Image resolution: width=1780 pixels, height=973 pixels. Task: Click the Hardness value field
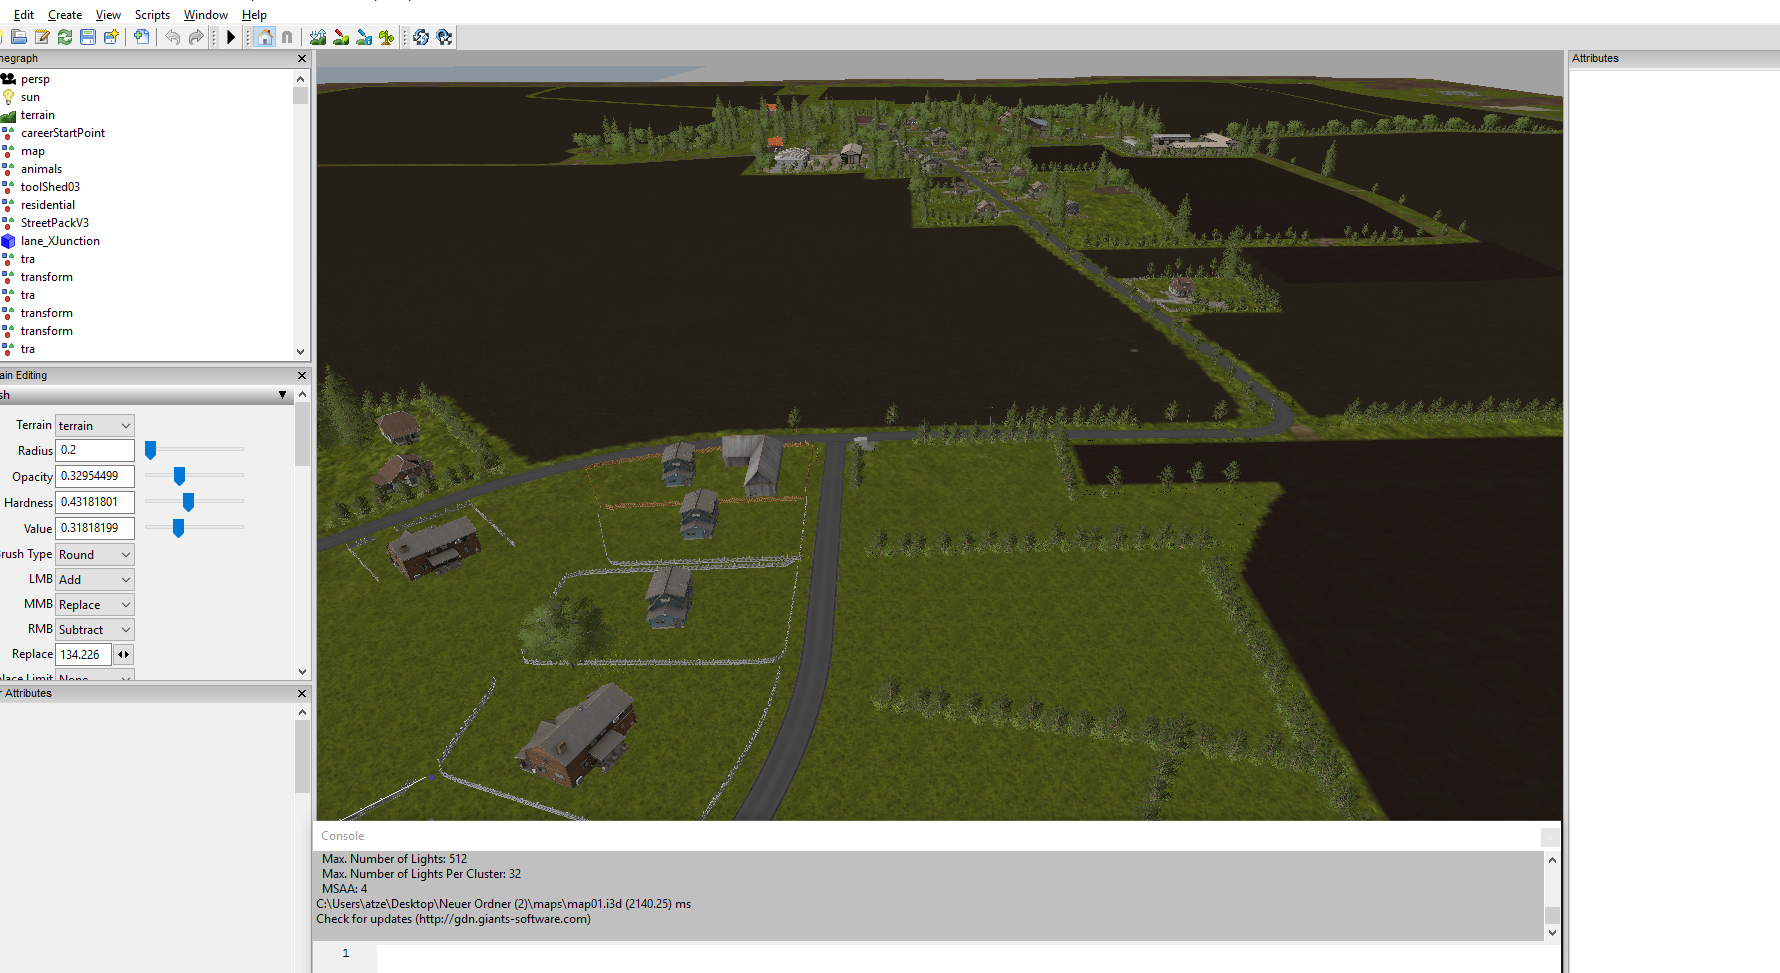[95, 502]
